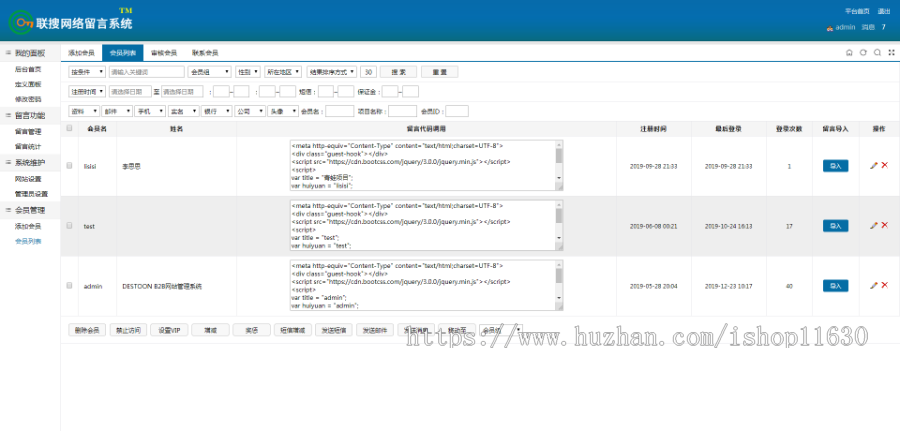Click the 删除会员 button
Viewport: 900px width, 431px height.
click(x=87, y=330)
